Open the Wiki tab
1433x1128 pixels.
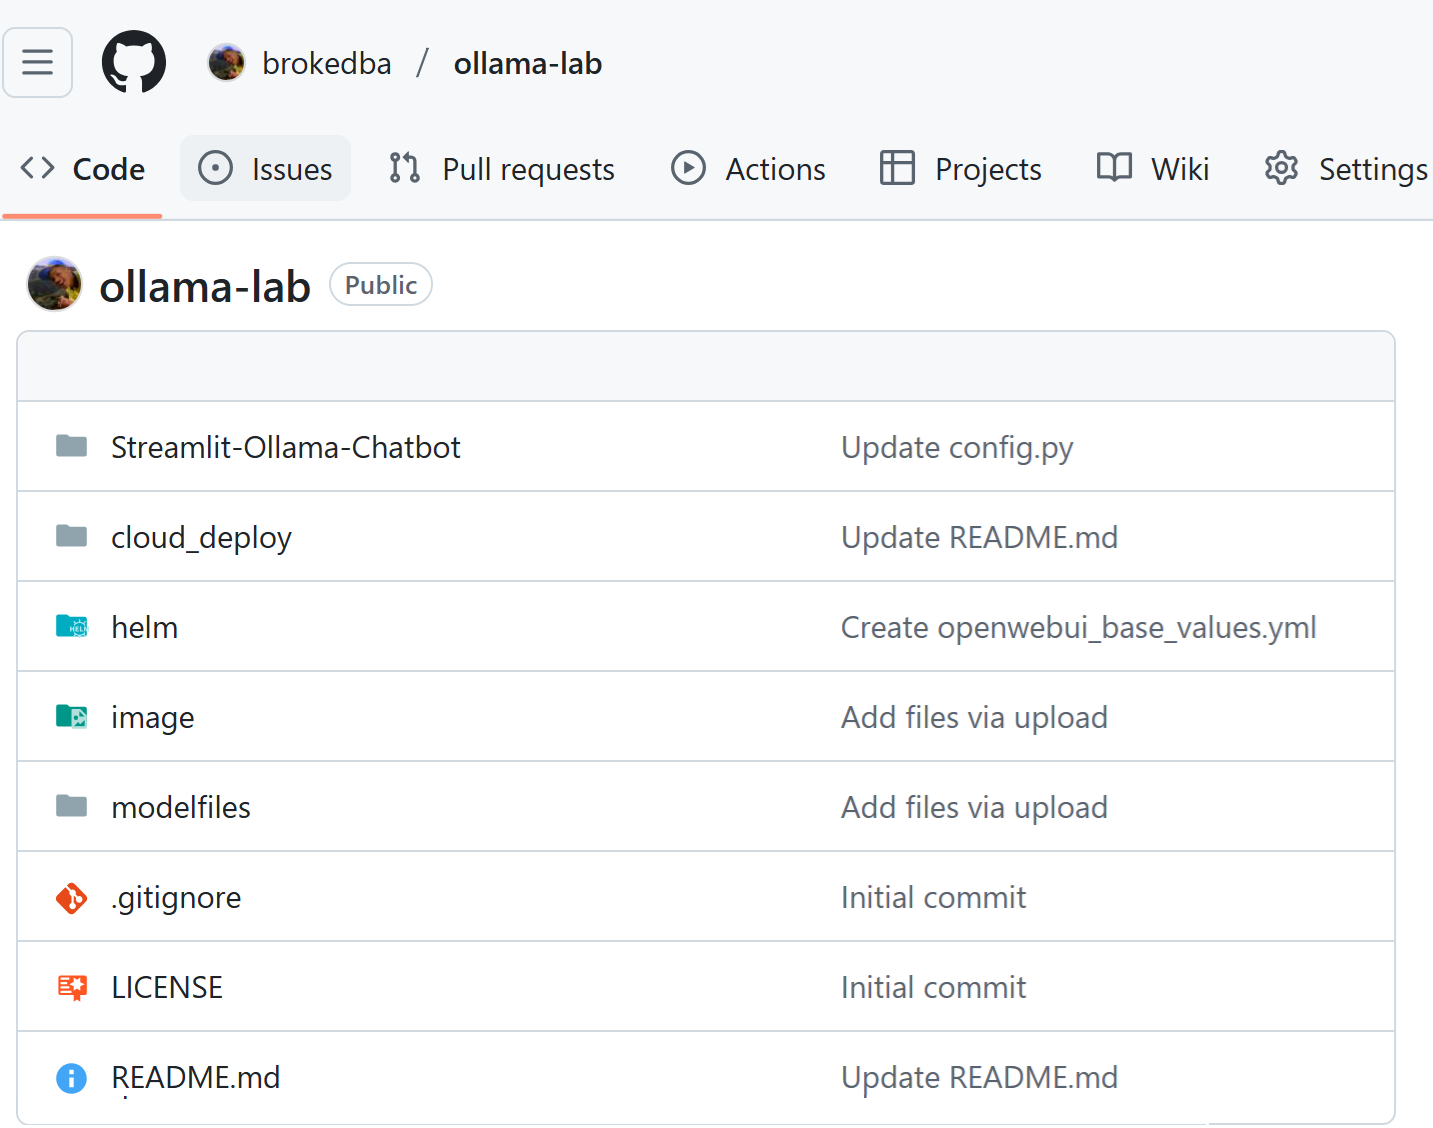click(1153, 169)
